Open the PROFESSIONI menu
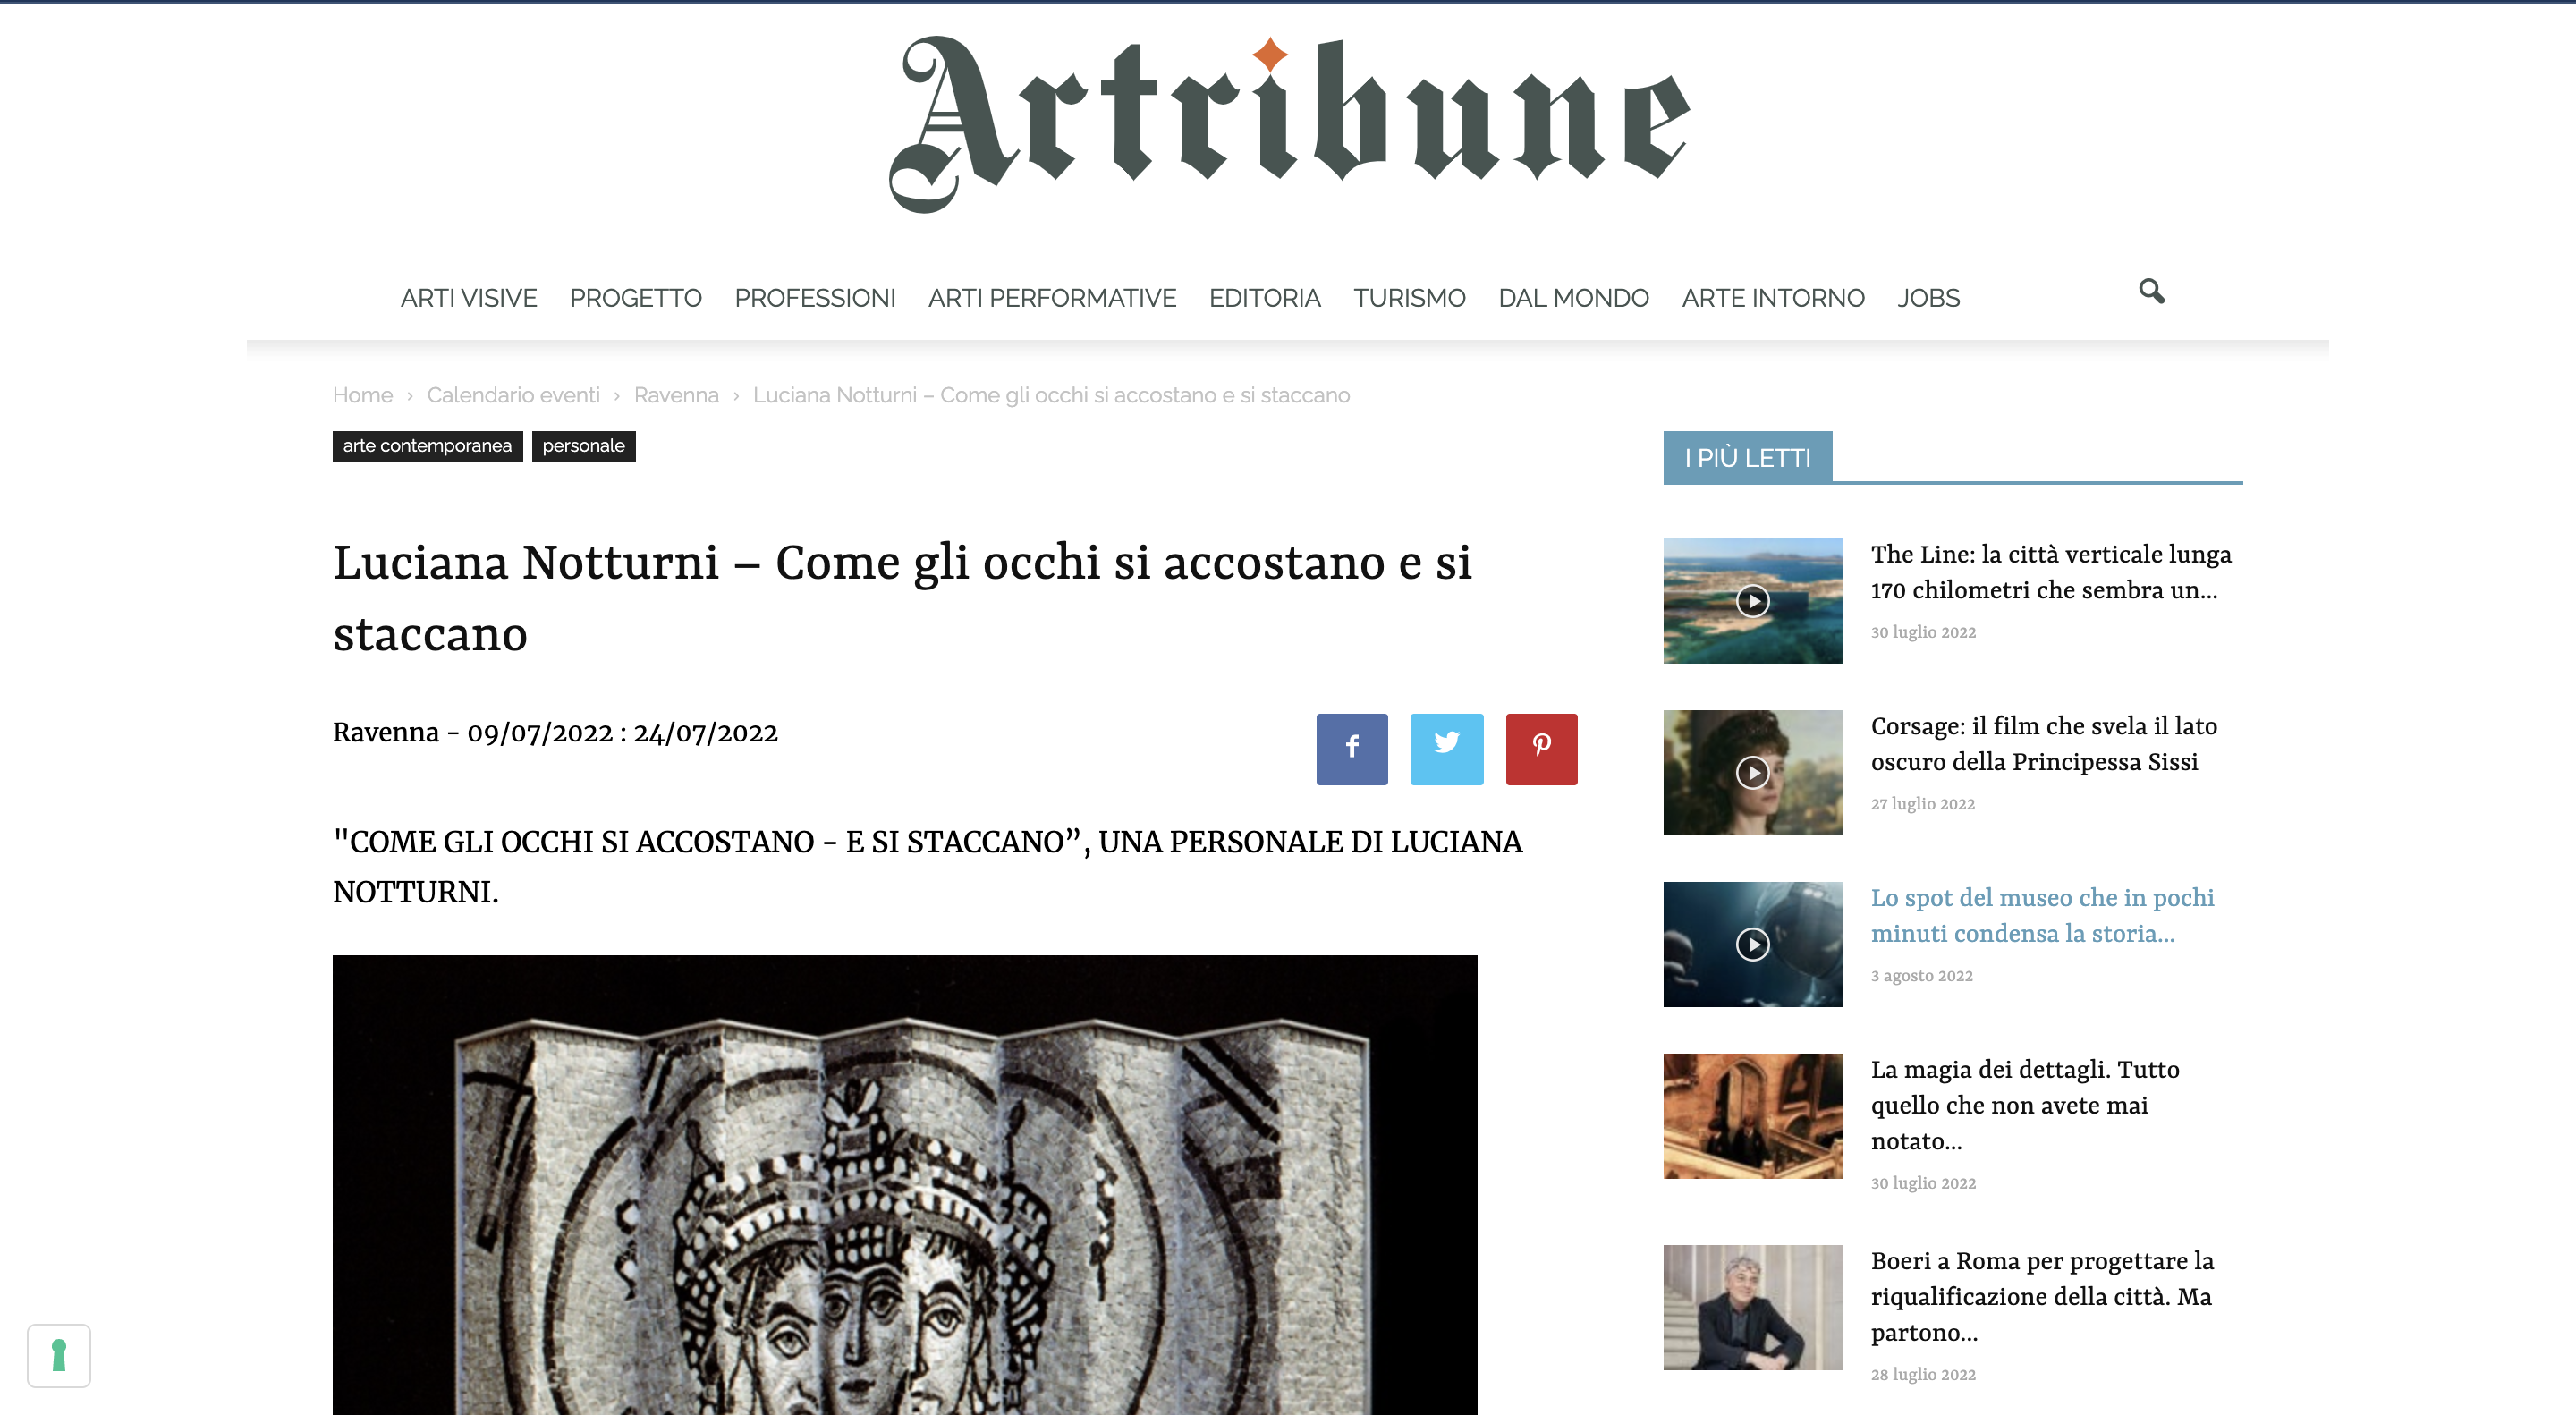 coord(815,298)
